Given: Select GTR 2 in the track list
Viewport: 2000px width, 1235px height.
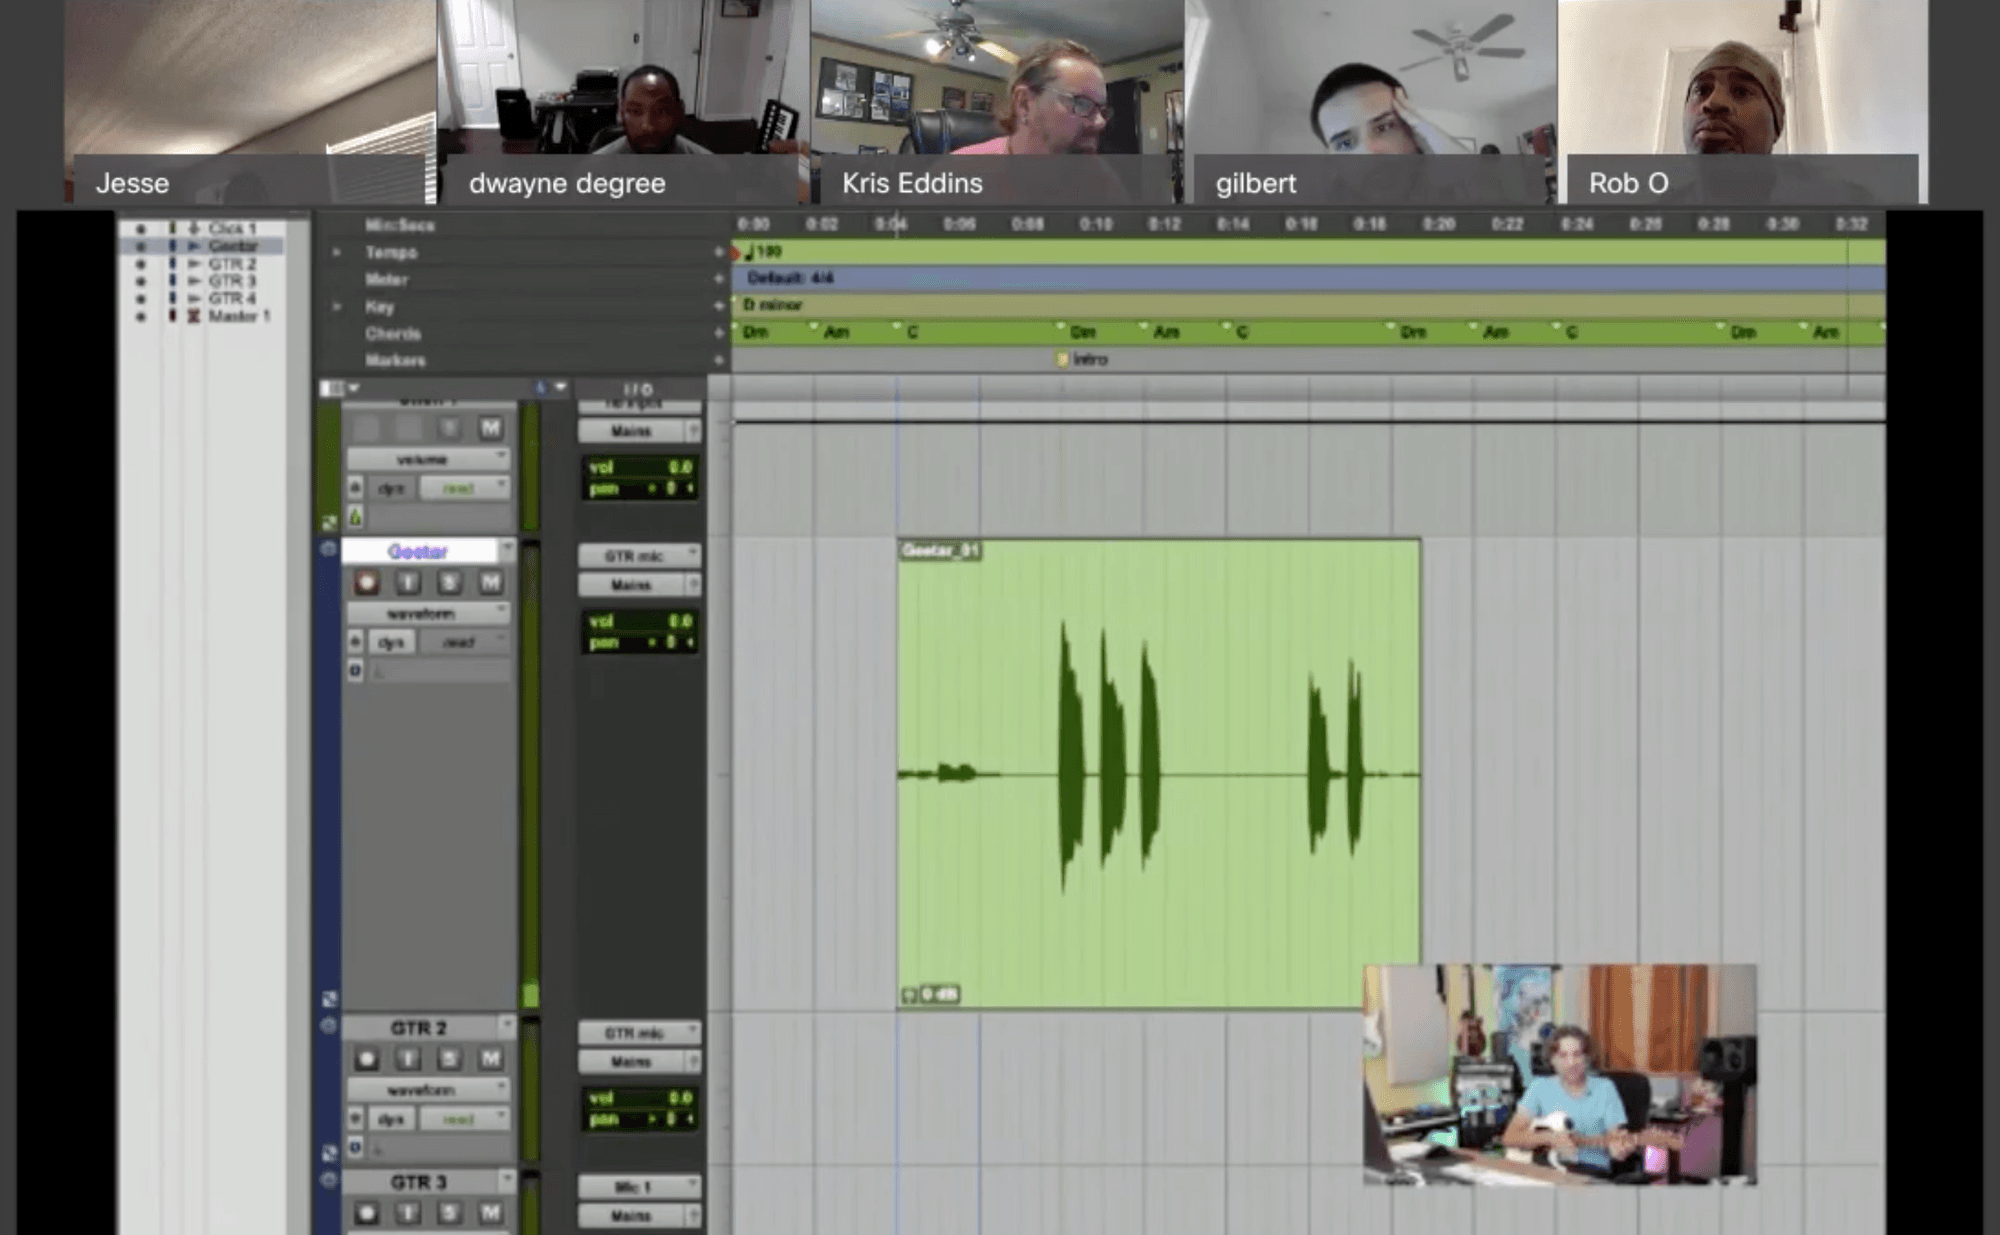Looking at the screenshot, I should click(232, 263).
